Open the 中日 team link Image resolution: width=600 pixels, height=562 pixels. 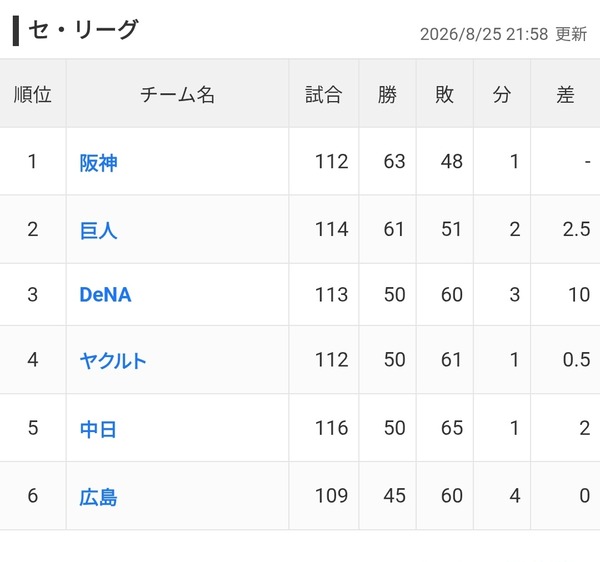point(98,429)
